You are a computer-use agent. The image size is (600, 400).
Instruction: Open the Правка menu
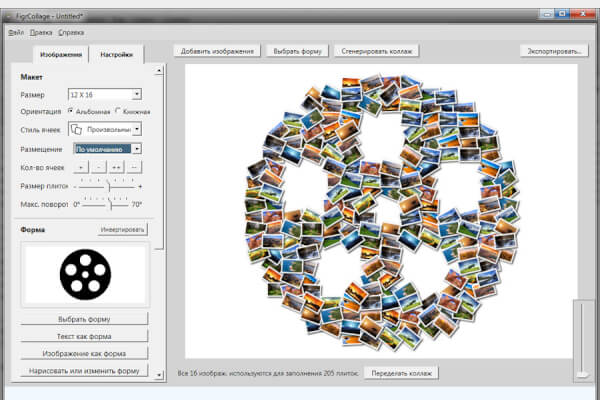click(41, 33)
